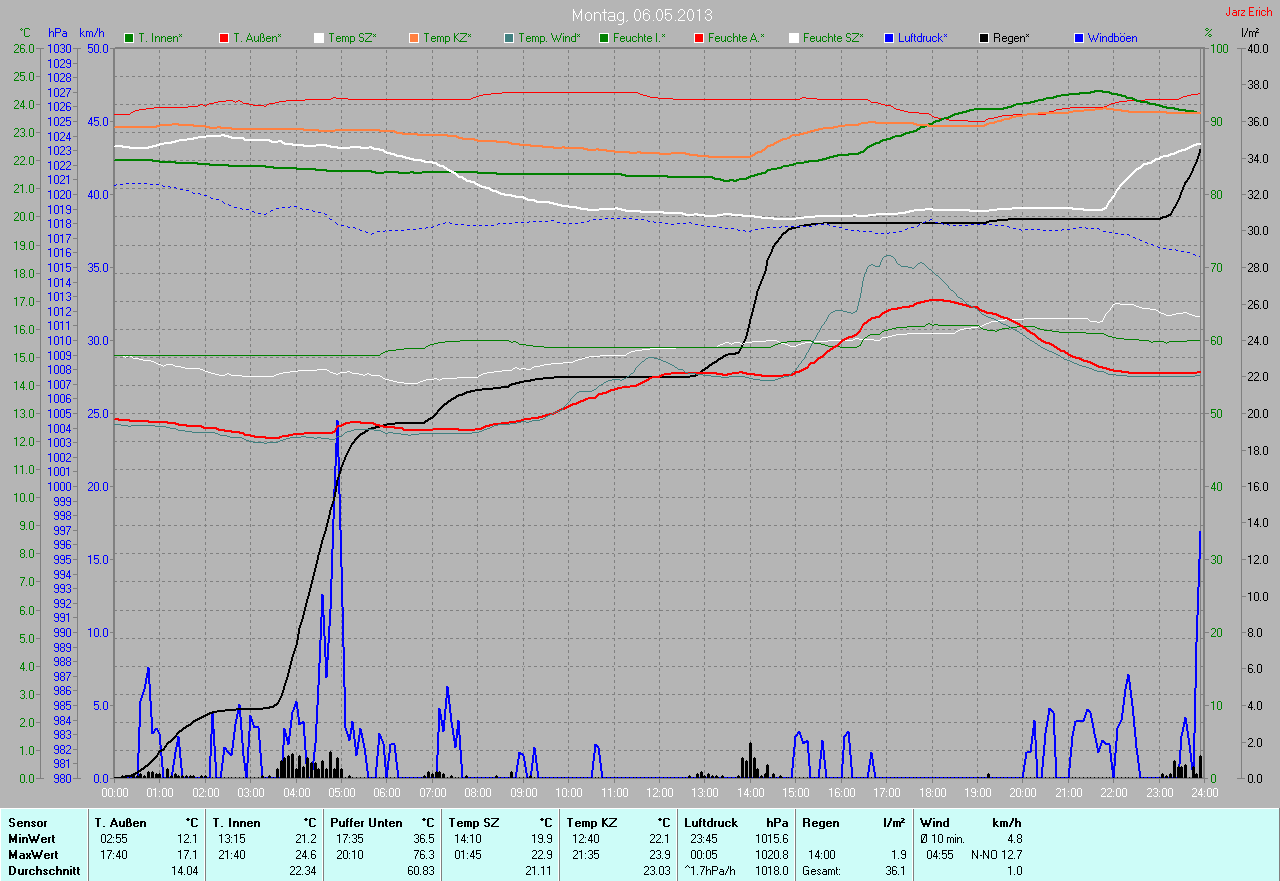Click the chart title 'Montag, 06.05.2013'
This screenshot has width=1280, height=881.
642,15
